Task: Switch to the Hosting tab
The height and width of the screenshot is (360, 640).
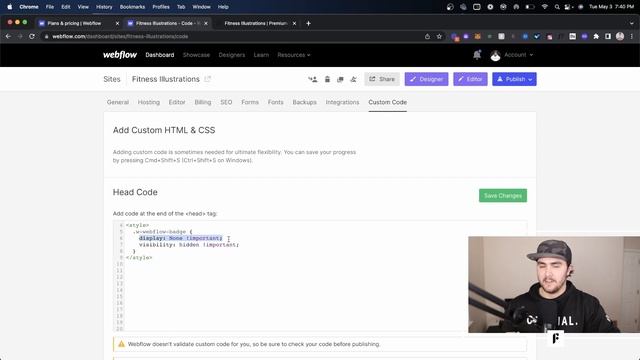Action: tap(149, 102)
